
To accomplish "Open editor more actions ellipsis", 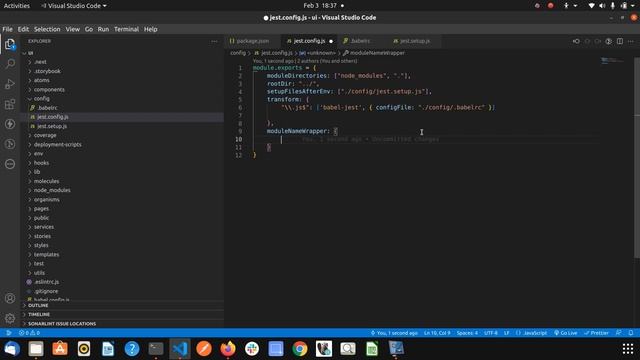I will coord(631,41).
